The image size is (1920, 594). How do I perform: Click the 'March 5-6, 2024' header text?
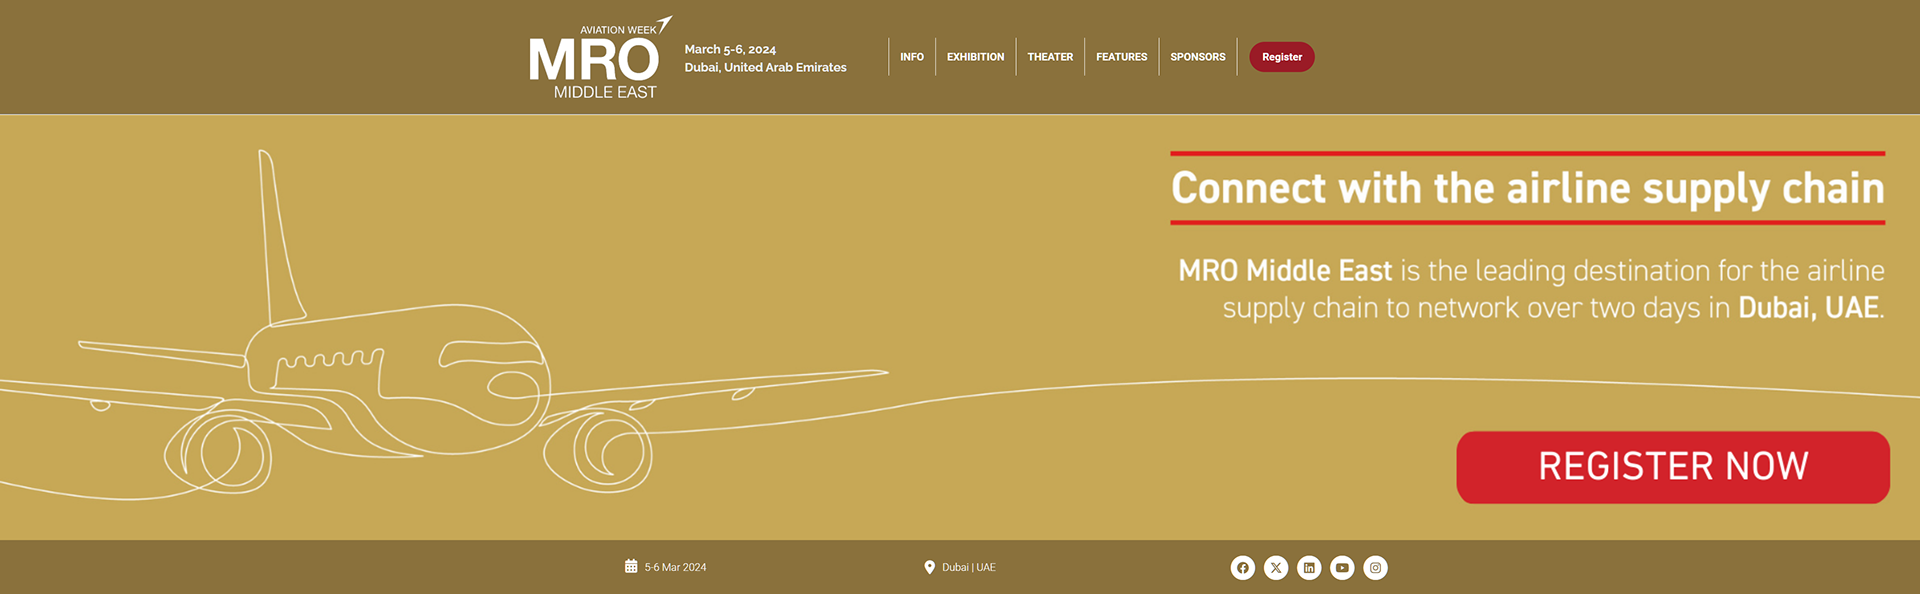730,49
